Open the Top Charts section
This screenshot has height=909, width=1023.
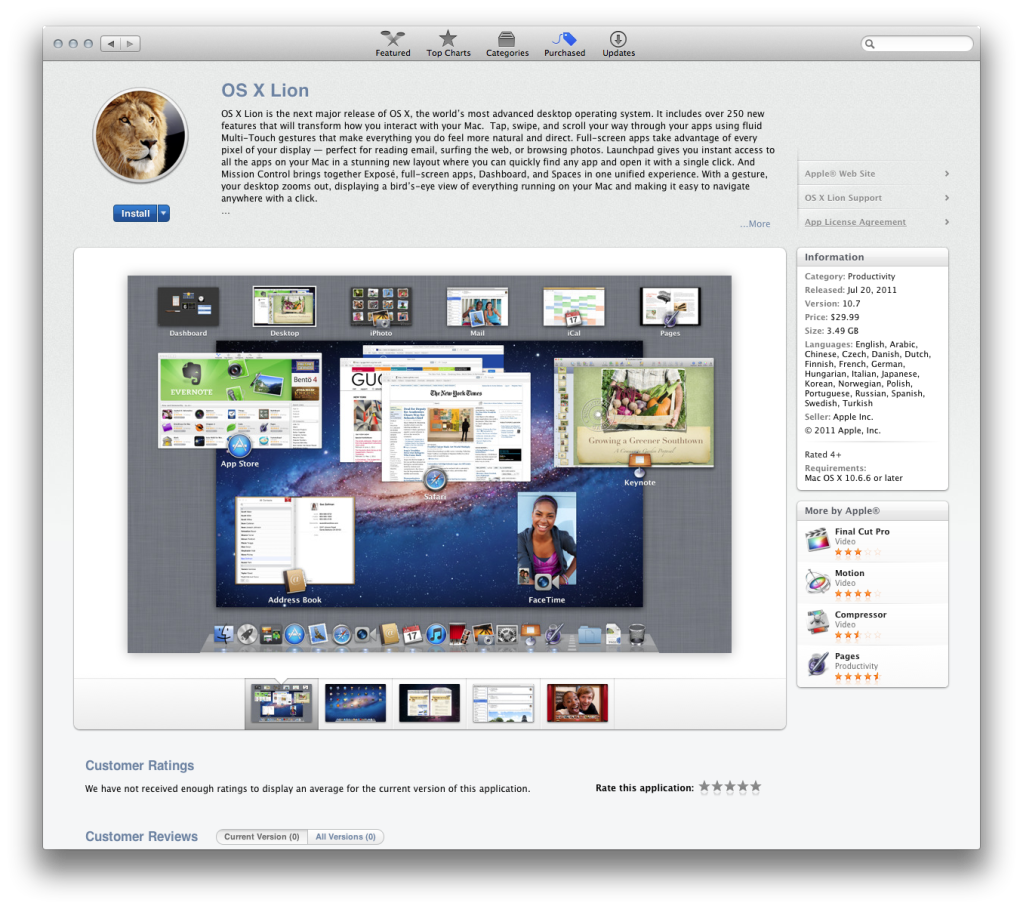pyautogui.click(x=448, y=44)
